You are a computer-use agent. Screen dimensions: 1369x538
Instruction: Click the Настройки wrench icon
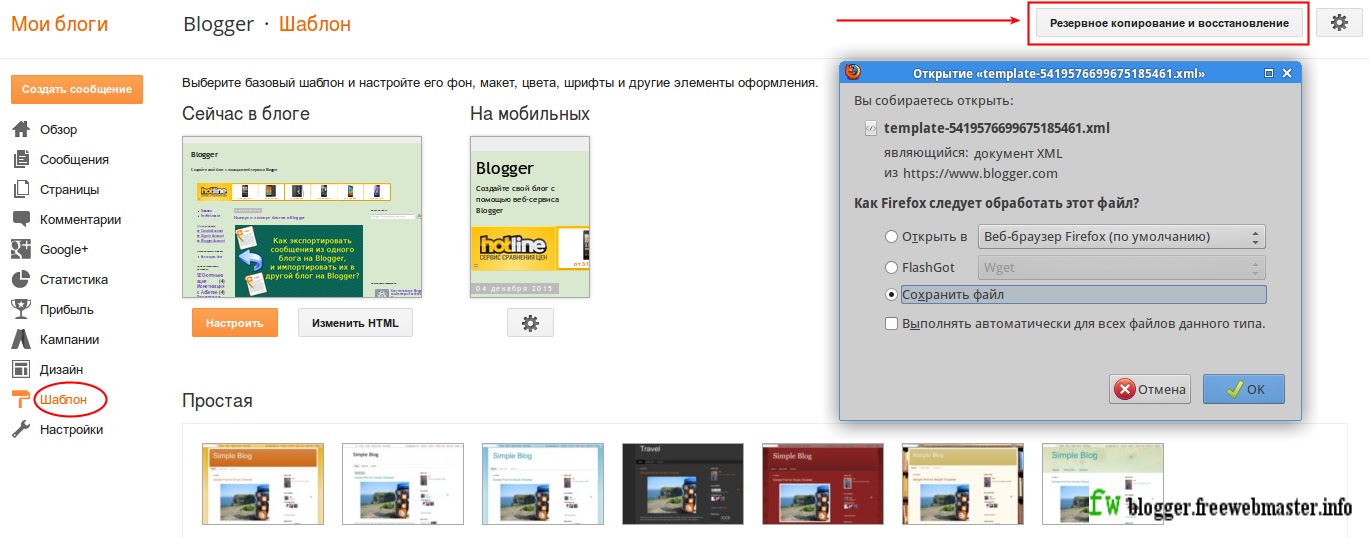pyautogui.click(x=21, y=429)
